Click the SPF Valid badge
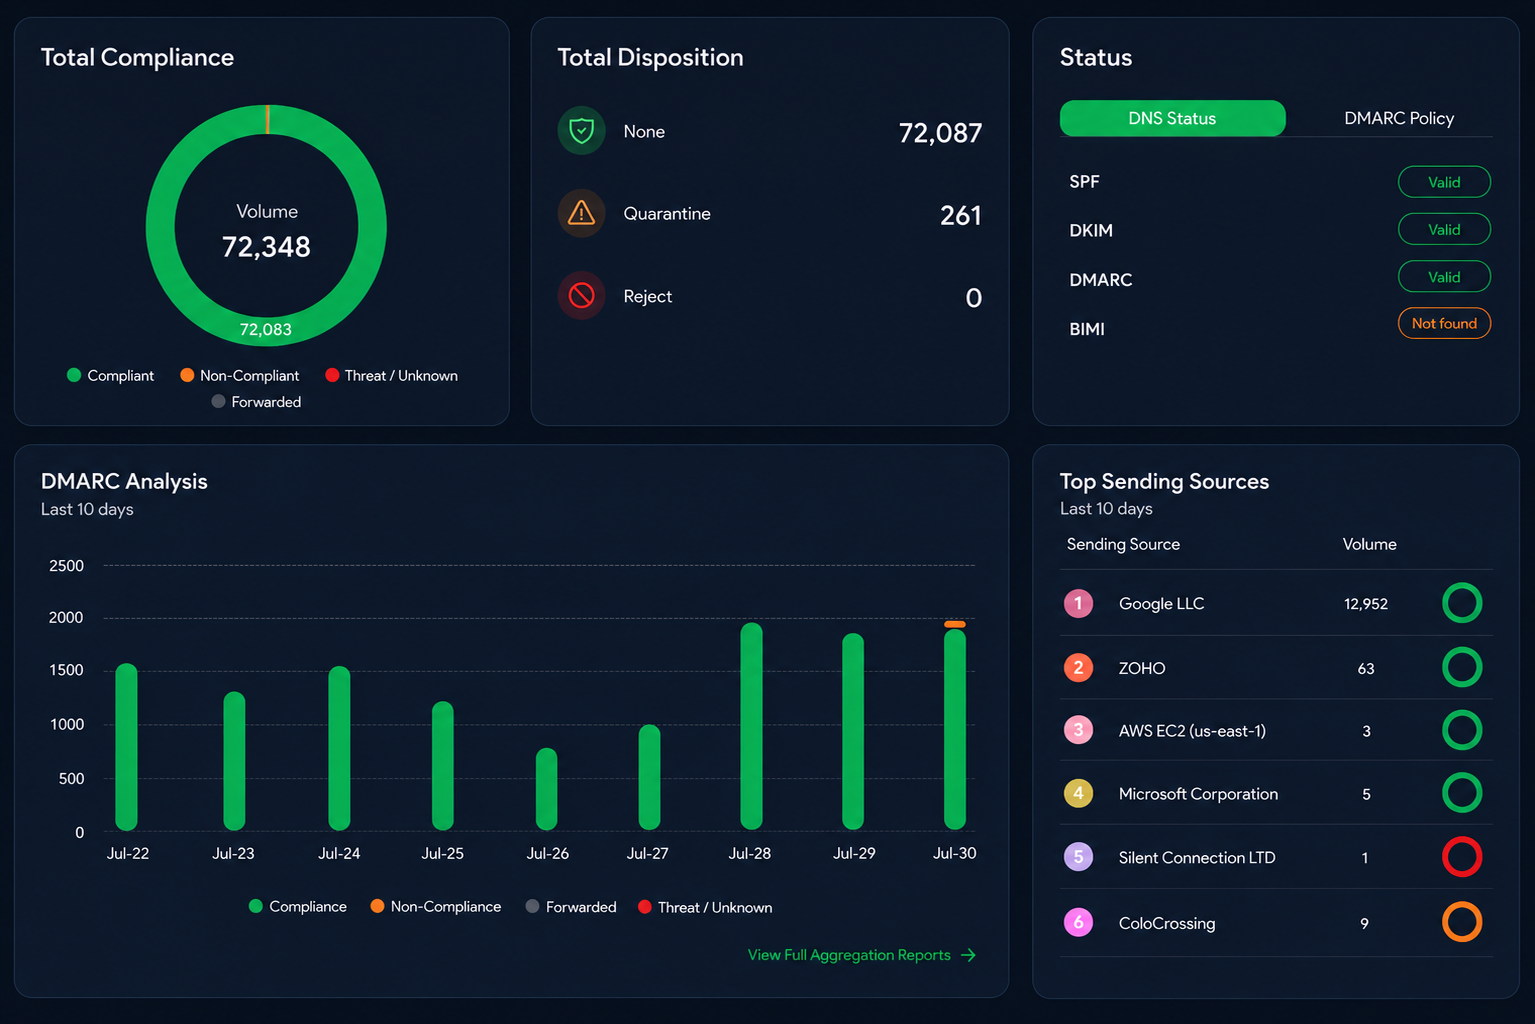Screen dimensions: 1535x1024 tap(1444, 182)
